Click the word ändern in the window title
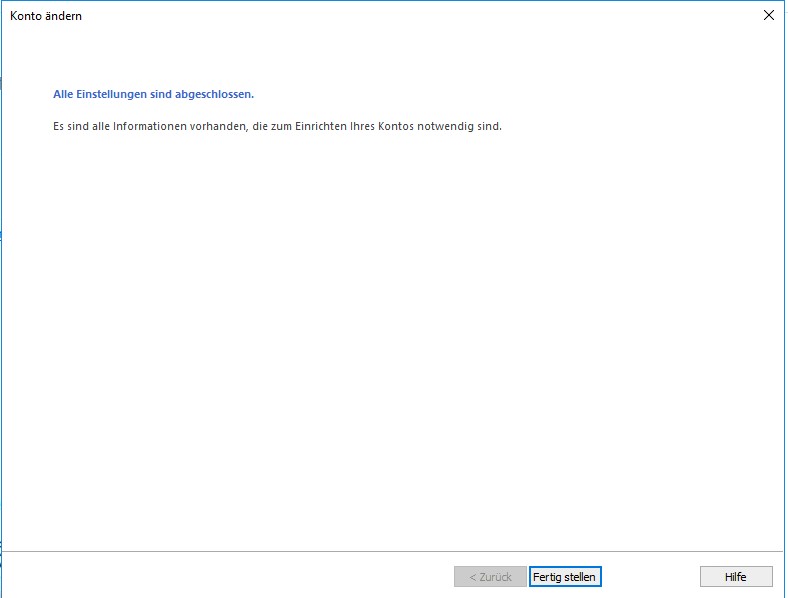 coord(63,16)
